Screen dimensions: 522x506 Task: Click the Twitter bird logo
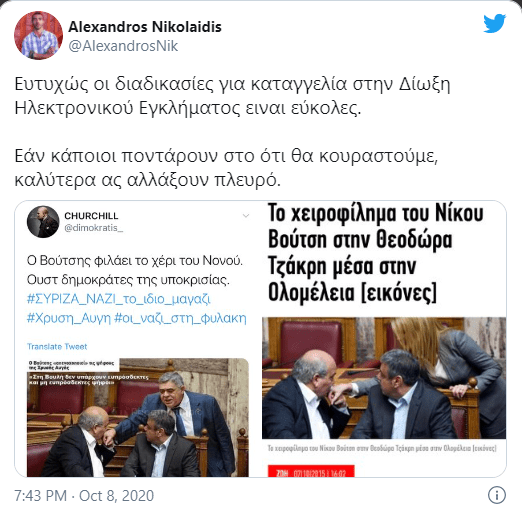(495, 23)
